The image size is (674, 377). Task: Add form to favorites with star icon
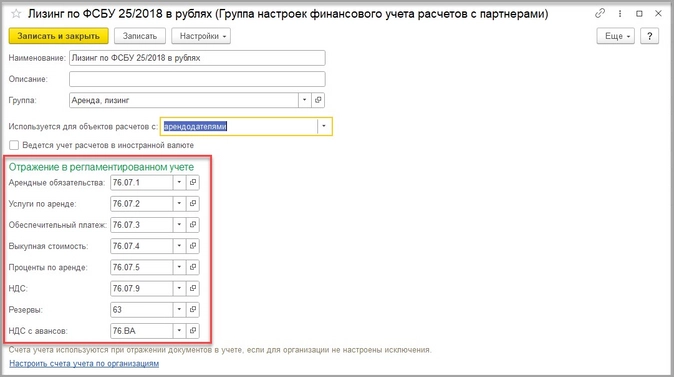pos(16,14)
